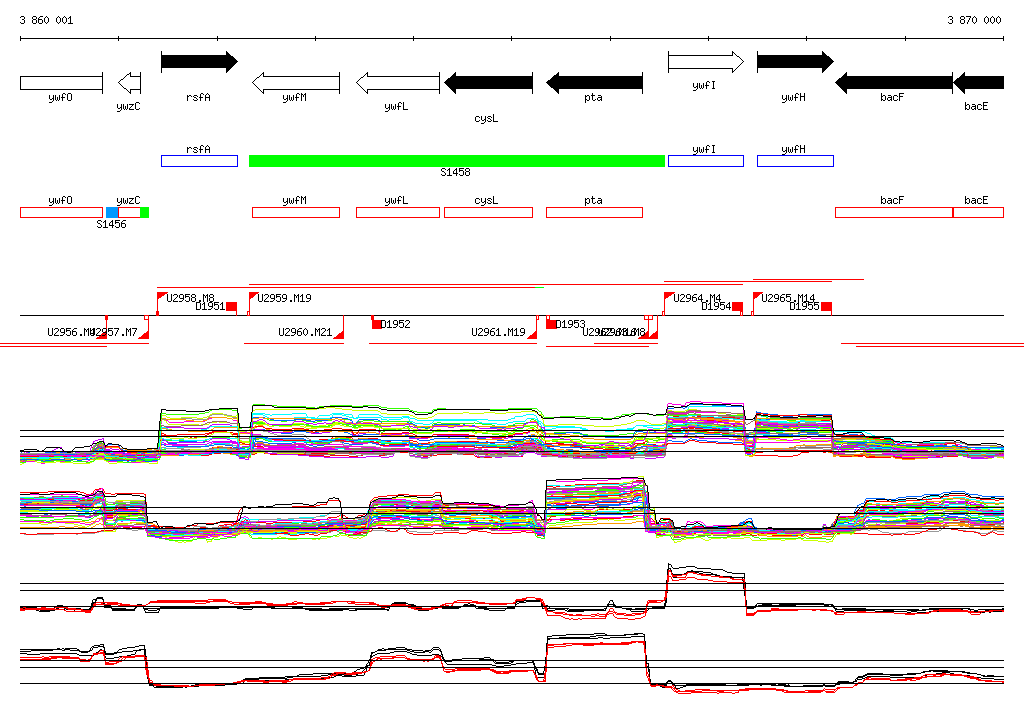Image resolution: width=1024 pixels, height=714 pixels.
Task: Click the D1953 red downshift square
Action: 551,324
